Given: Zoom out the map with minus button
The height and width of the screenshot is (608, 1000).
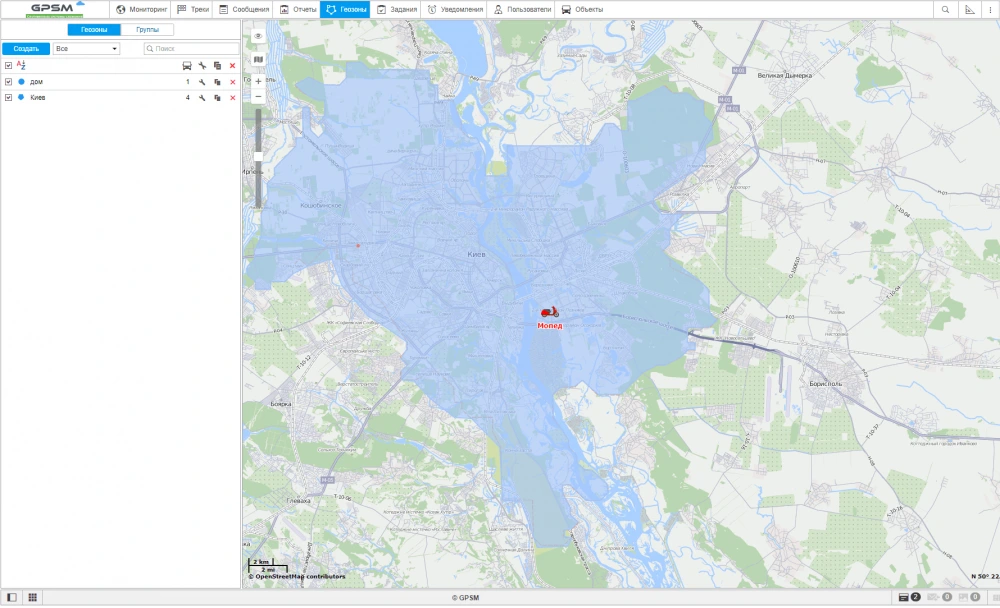Looking at the screenshot, I should click(x=258, y=97).
